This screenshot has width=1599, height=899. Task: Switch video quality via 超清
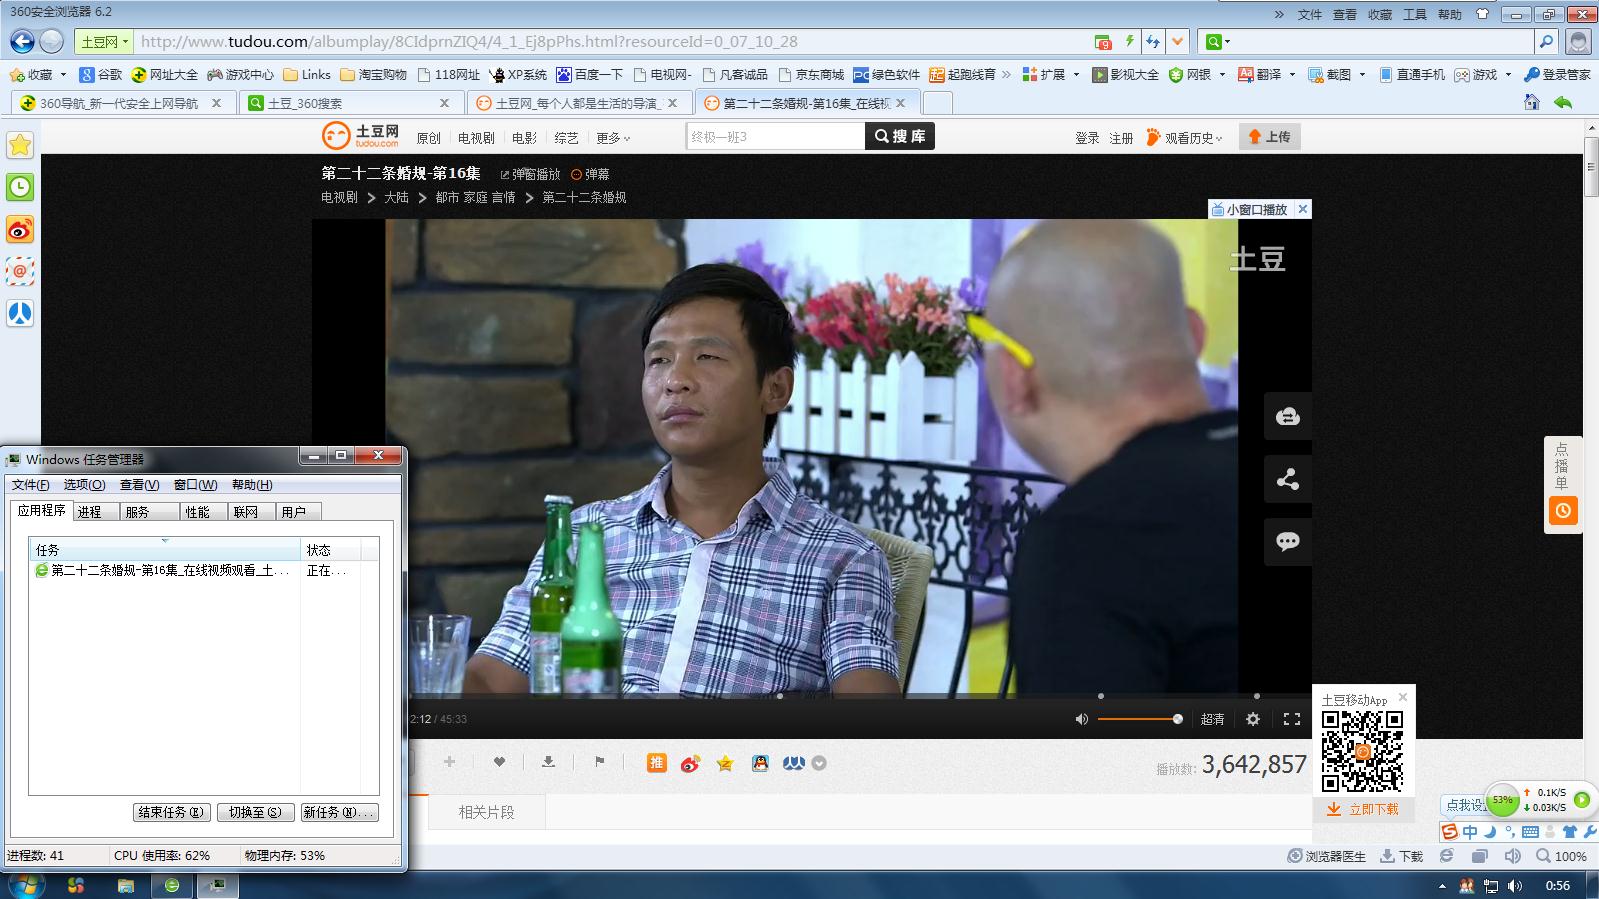point(1213,719)
